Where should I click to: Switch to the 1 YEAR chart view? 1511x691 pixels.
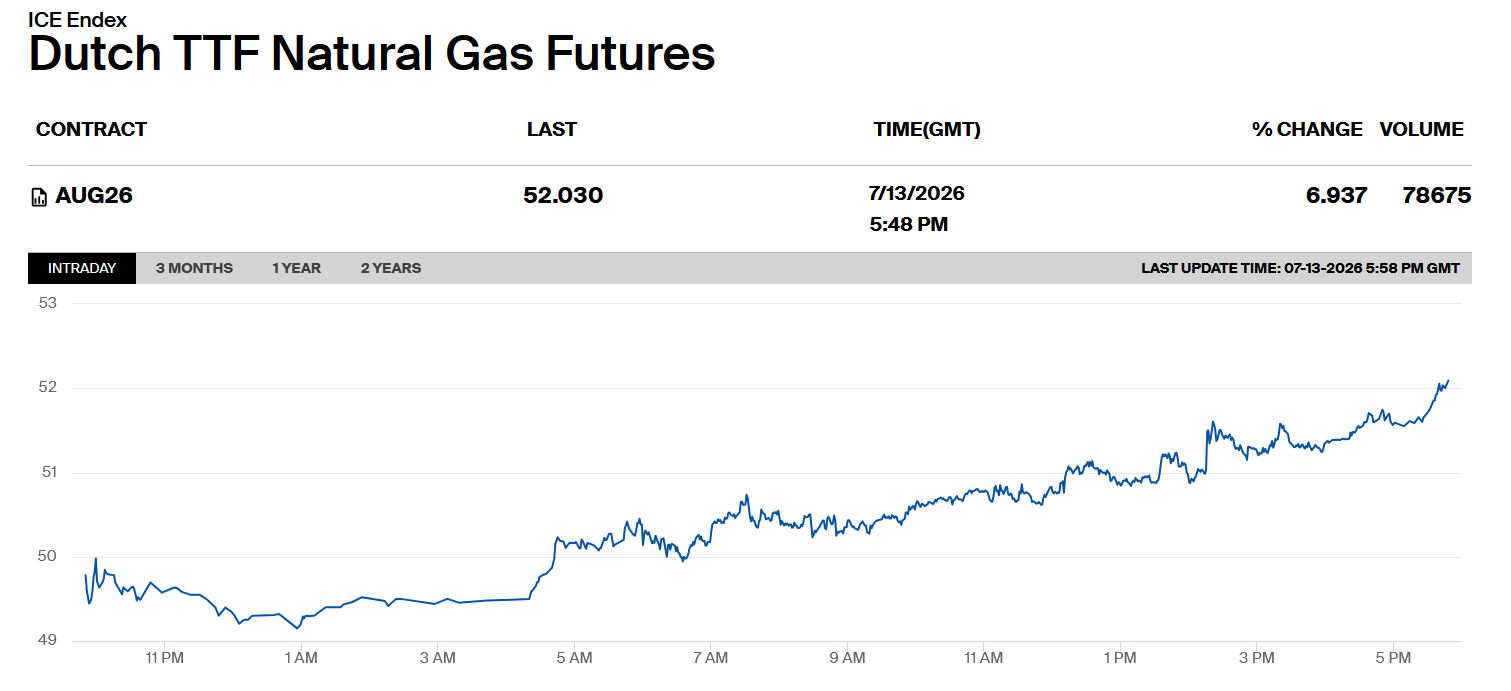click(x=296, y=268)
